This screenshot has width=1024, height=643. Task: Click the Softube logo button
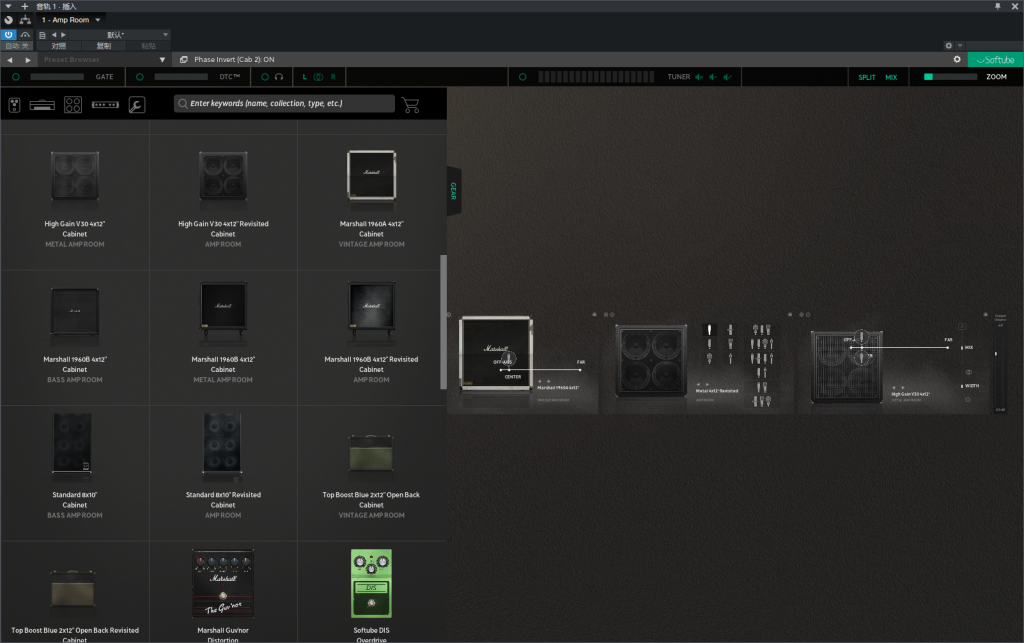click(x=995, y=59)
